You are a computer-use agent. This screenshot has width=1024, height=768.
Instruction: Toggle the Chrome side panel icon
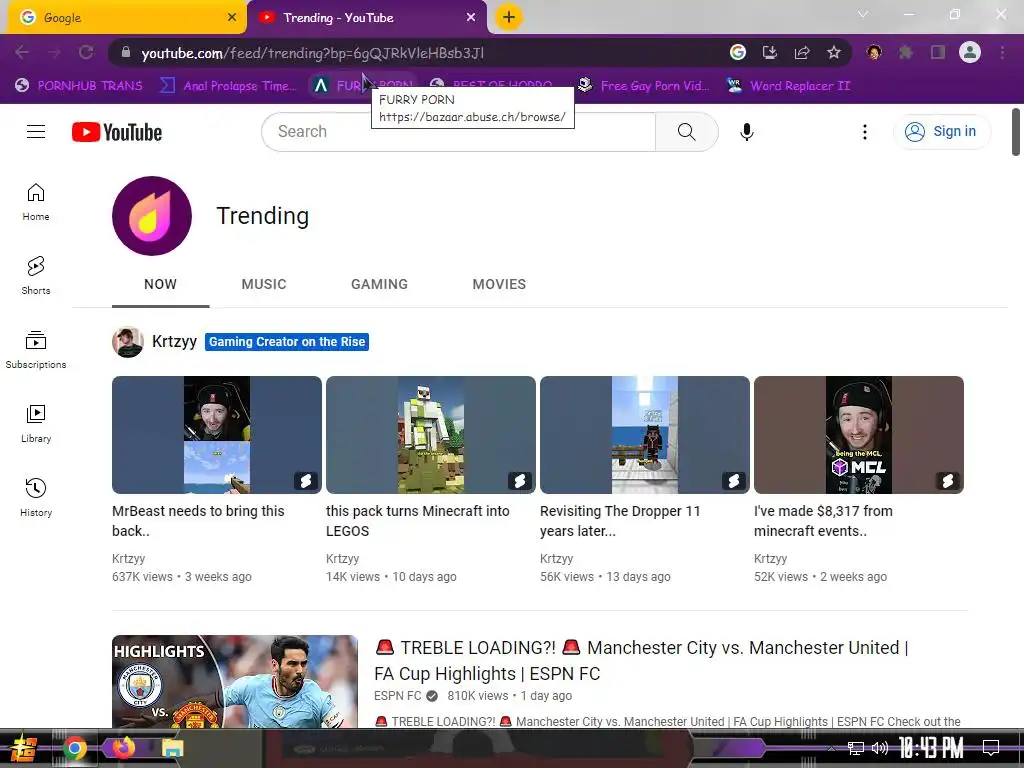point(938,52)
